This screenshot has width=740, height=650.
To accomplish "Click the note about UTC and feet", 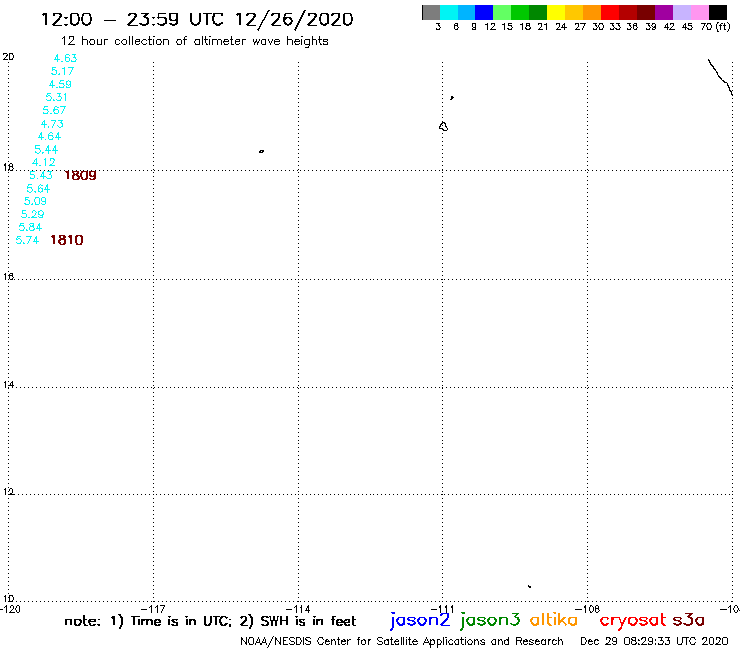I will (210, 621).
